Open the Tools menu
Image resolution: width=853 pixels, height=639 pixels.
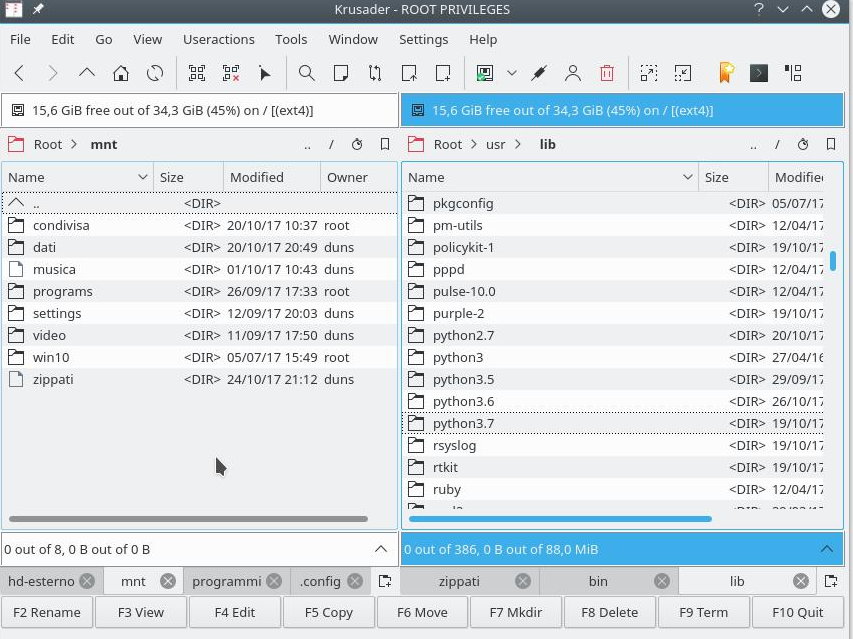(x=291, y=39)
